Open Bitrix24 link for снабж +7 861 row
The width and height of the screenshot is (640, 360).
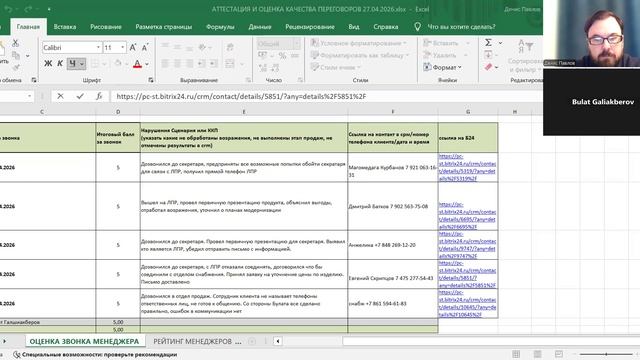click(467, 303)
